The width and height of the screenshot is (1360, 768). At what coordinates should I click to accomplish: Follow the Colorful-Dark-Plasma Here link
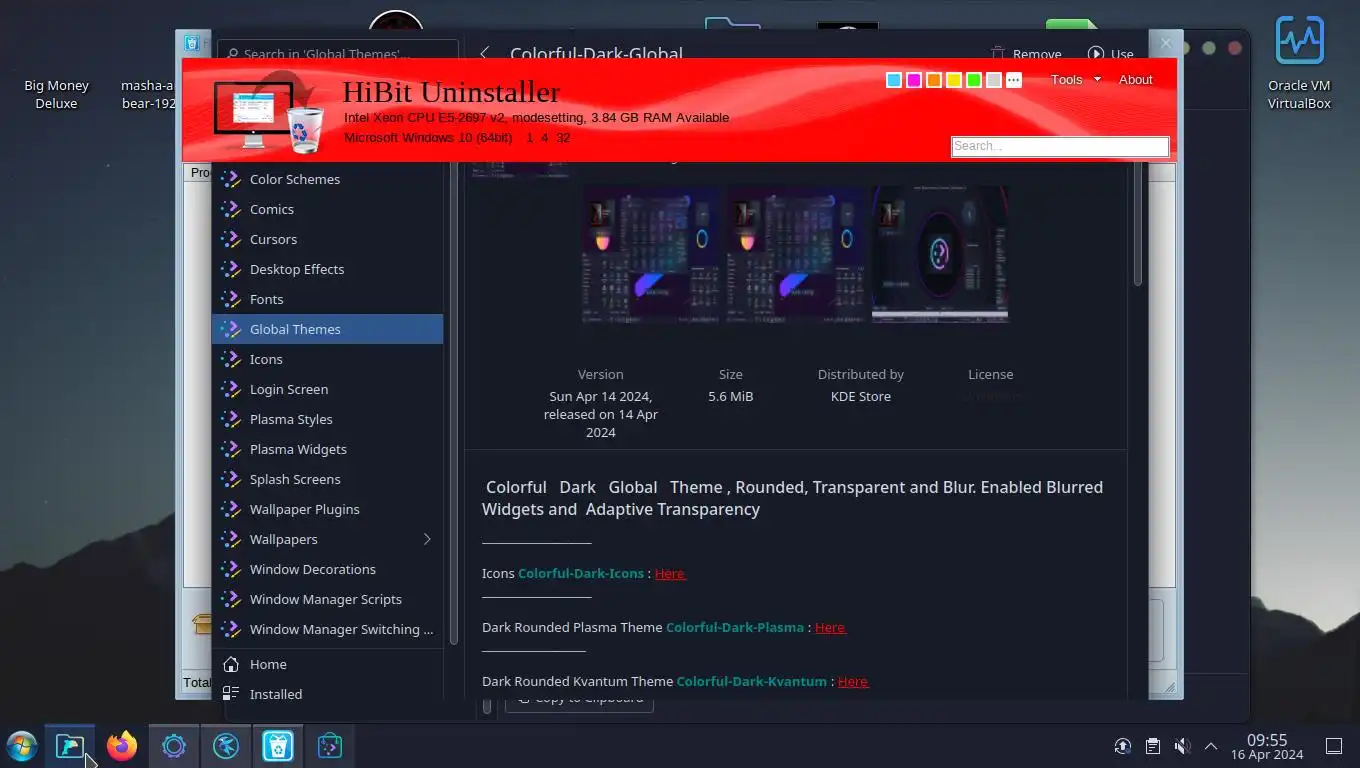pyautogui.click(x=830, y=627)
